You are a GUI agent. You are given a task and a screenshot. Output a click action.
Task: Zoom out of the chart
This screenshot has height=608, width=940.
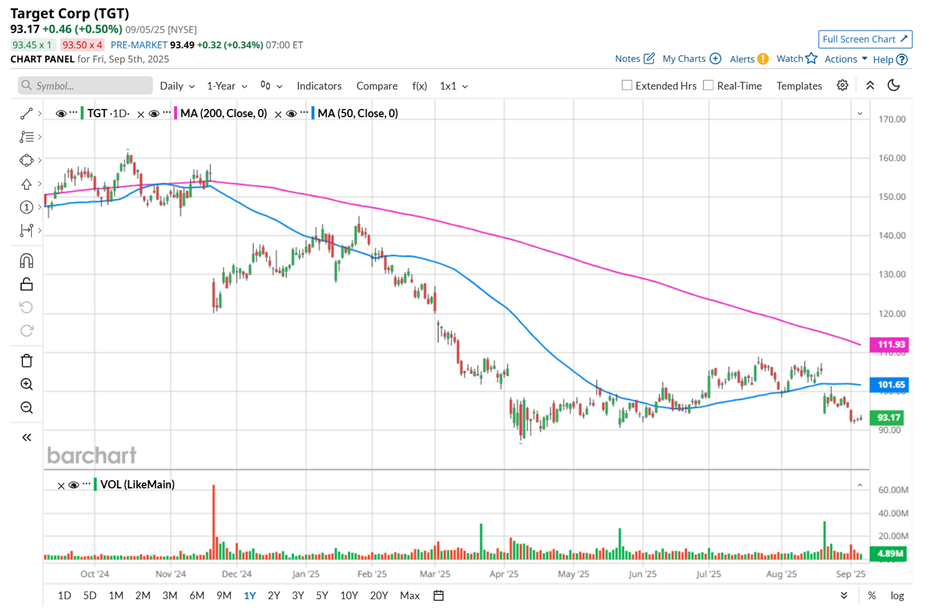coord(26,408)
